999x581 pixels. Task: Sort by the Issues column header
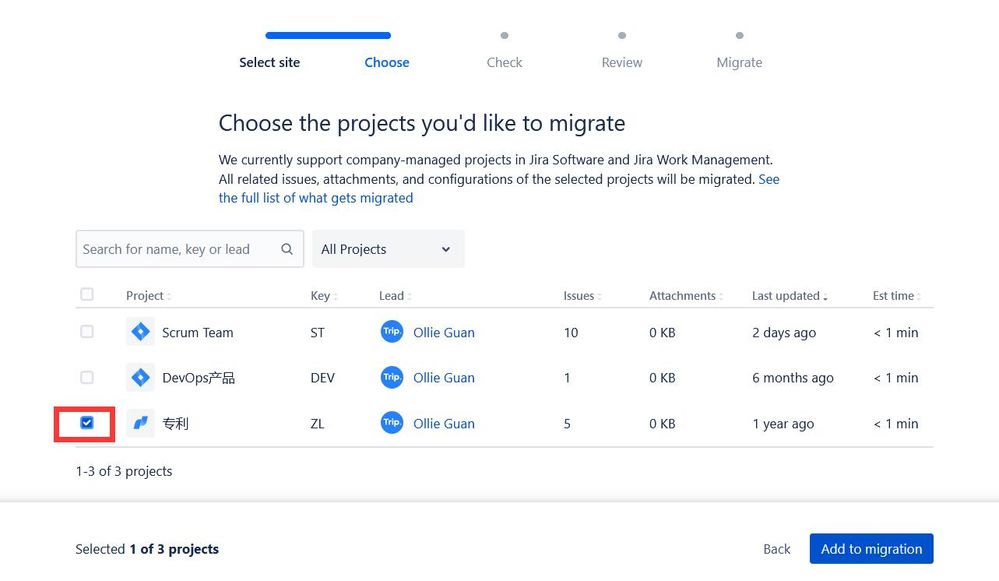[582, 296]
